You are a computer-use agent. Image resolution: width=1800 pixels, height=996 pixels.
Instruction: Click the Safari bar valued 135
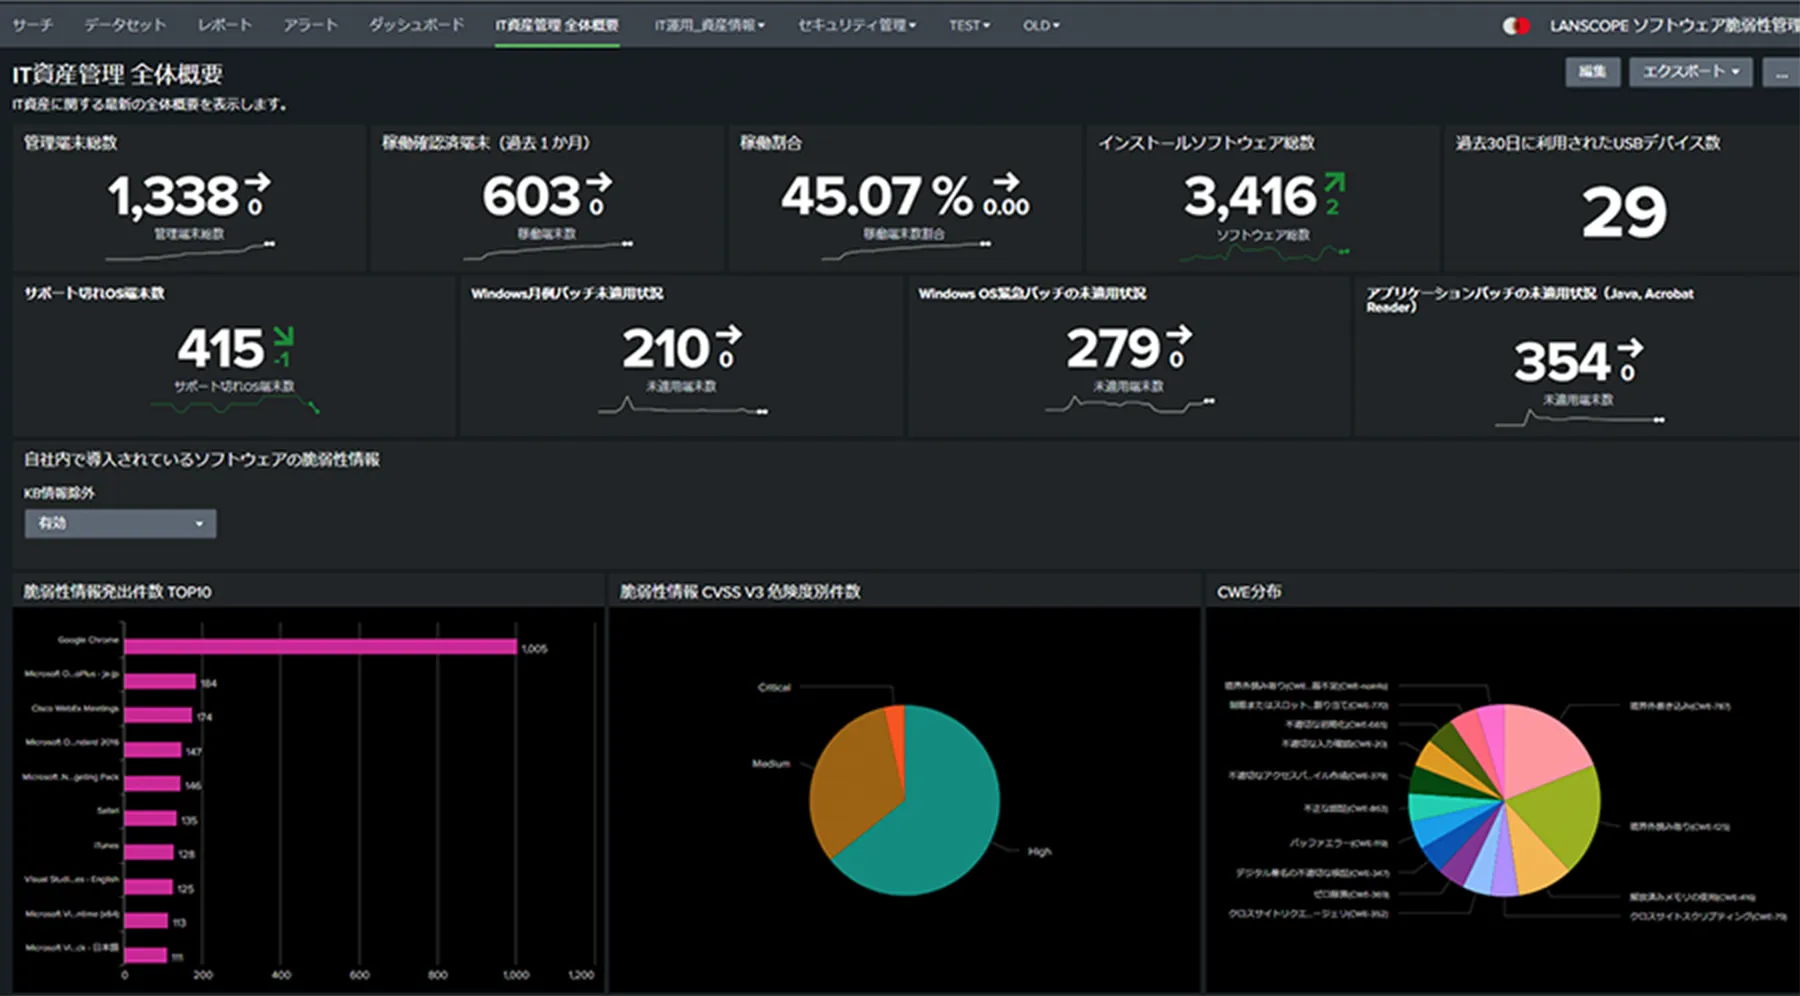click(150, 818)
